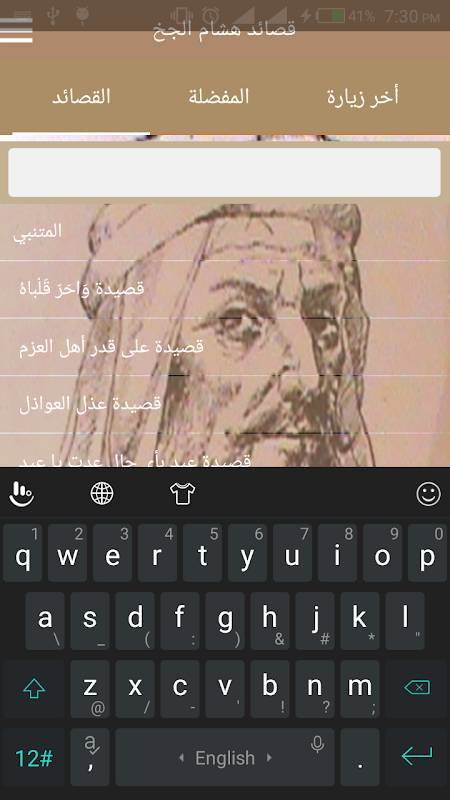Open poem قصيدة على قدر أهل العزم

(225, 347)
